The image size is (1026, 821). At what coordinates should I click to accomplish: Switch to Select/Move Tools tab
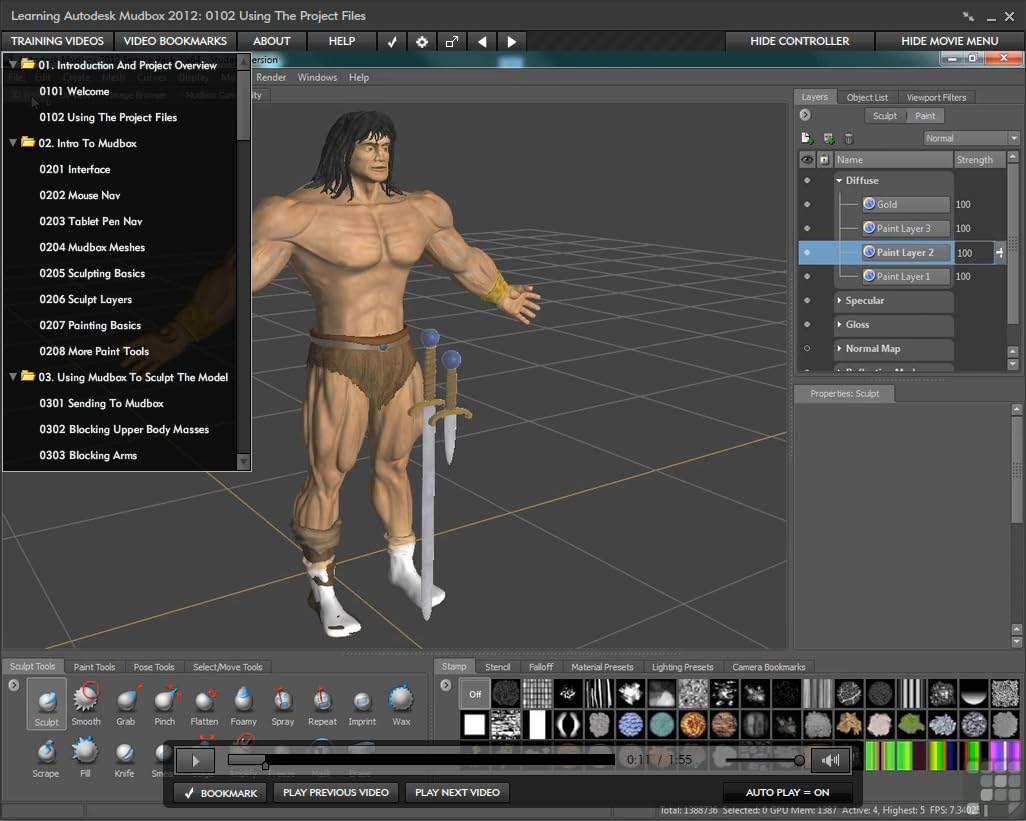(x=228, y=667)
